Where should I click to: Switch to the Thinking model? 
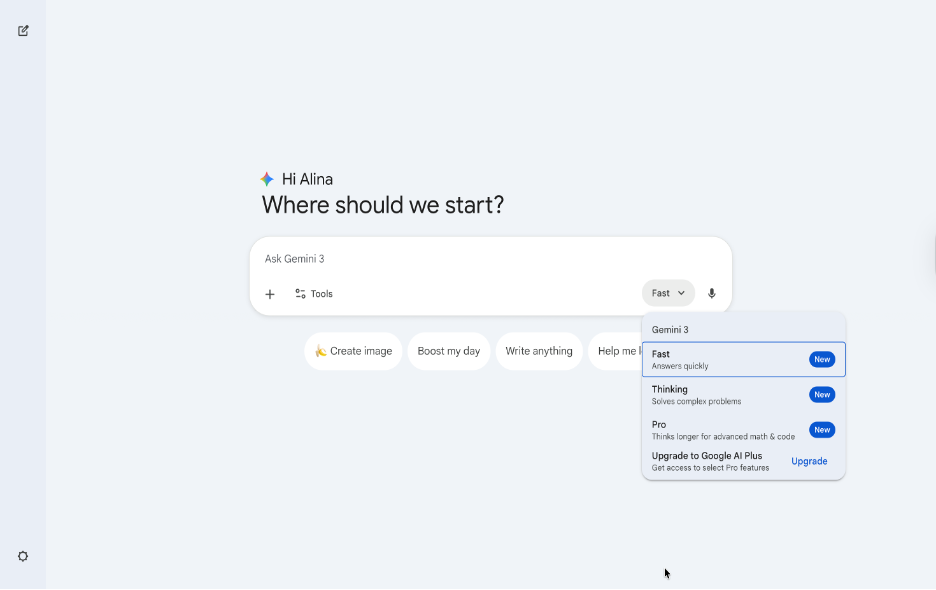point(720,395)
